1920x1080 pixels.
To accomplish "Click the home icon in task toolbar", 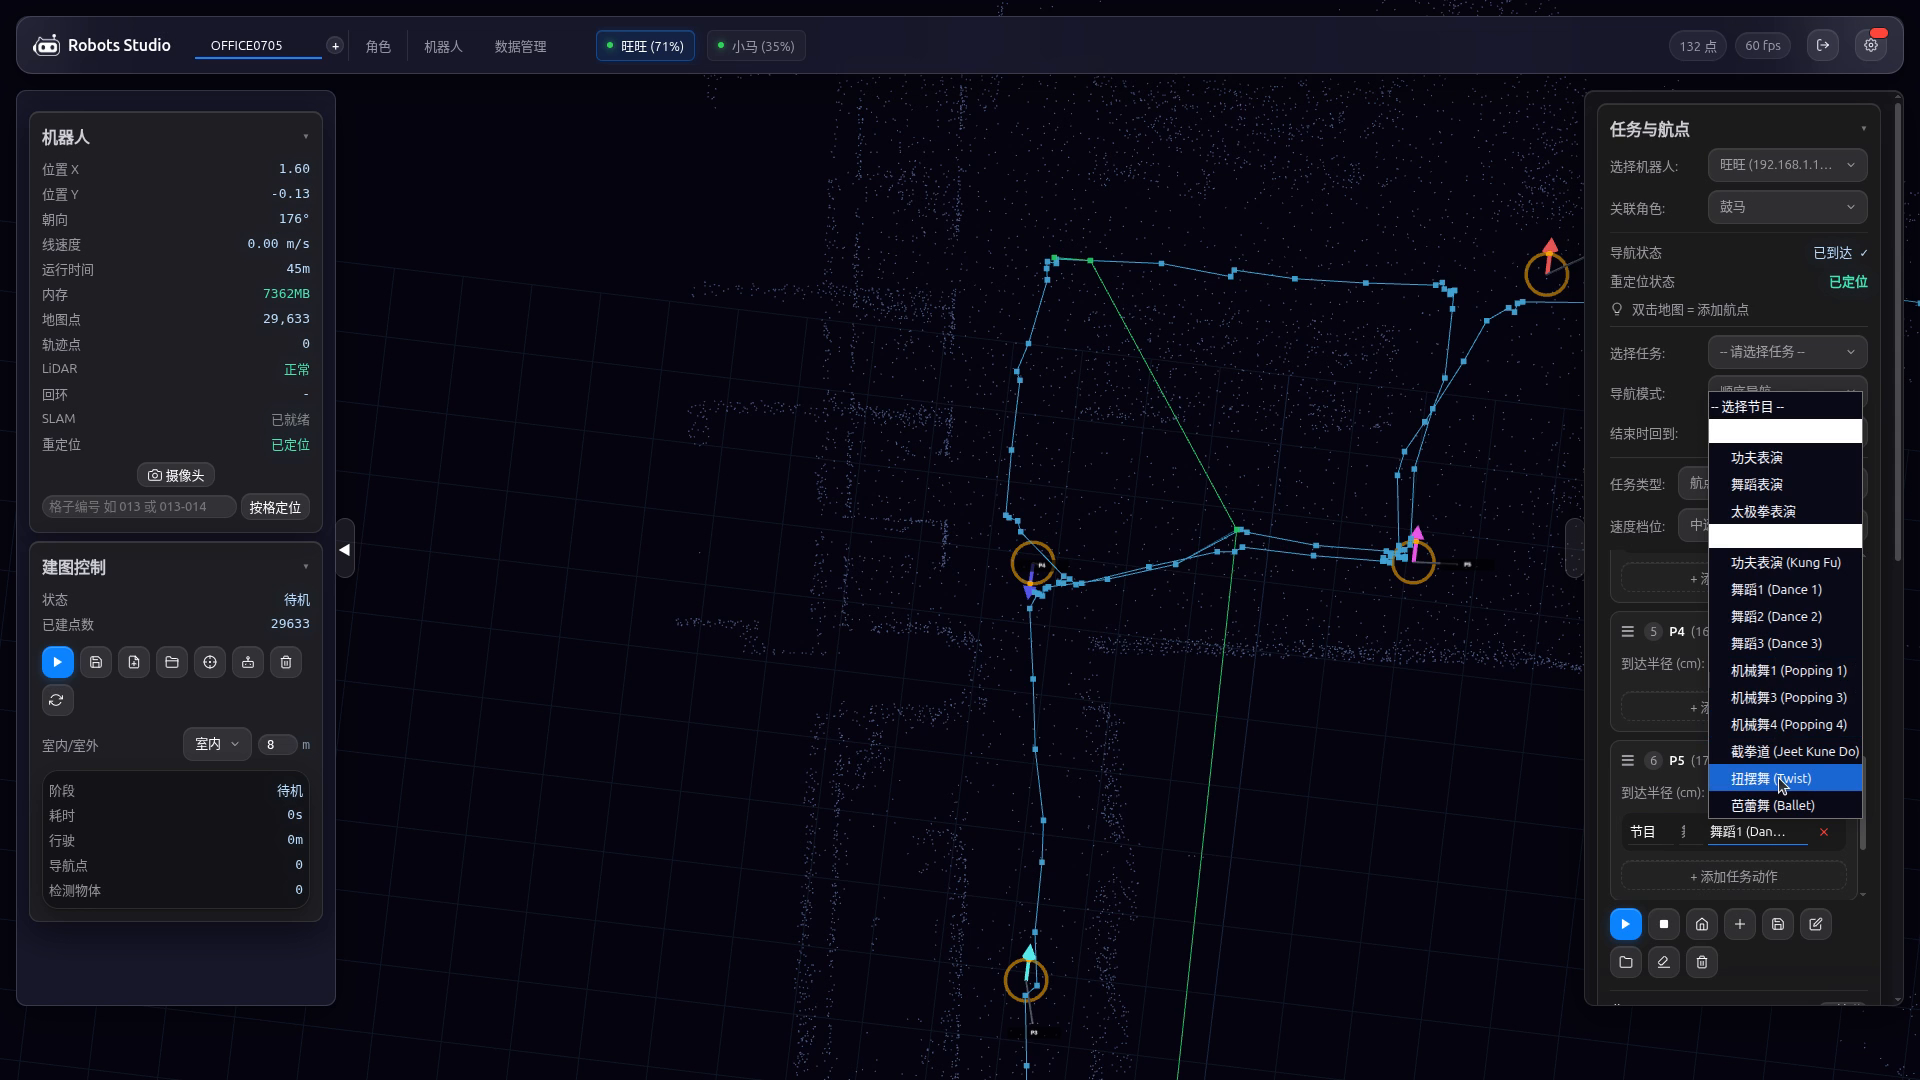I will 1702,924.
